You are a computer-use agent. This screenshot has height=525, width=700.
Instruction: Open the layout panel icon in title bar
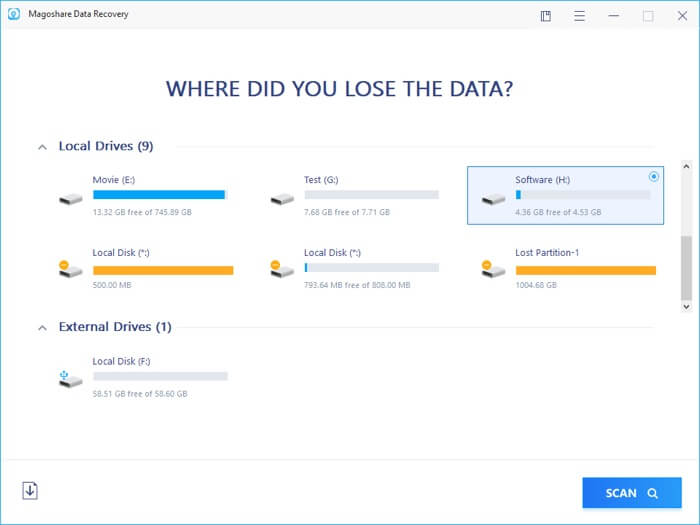point(546,17)
